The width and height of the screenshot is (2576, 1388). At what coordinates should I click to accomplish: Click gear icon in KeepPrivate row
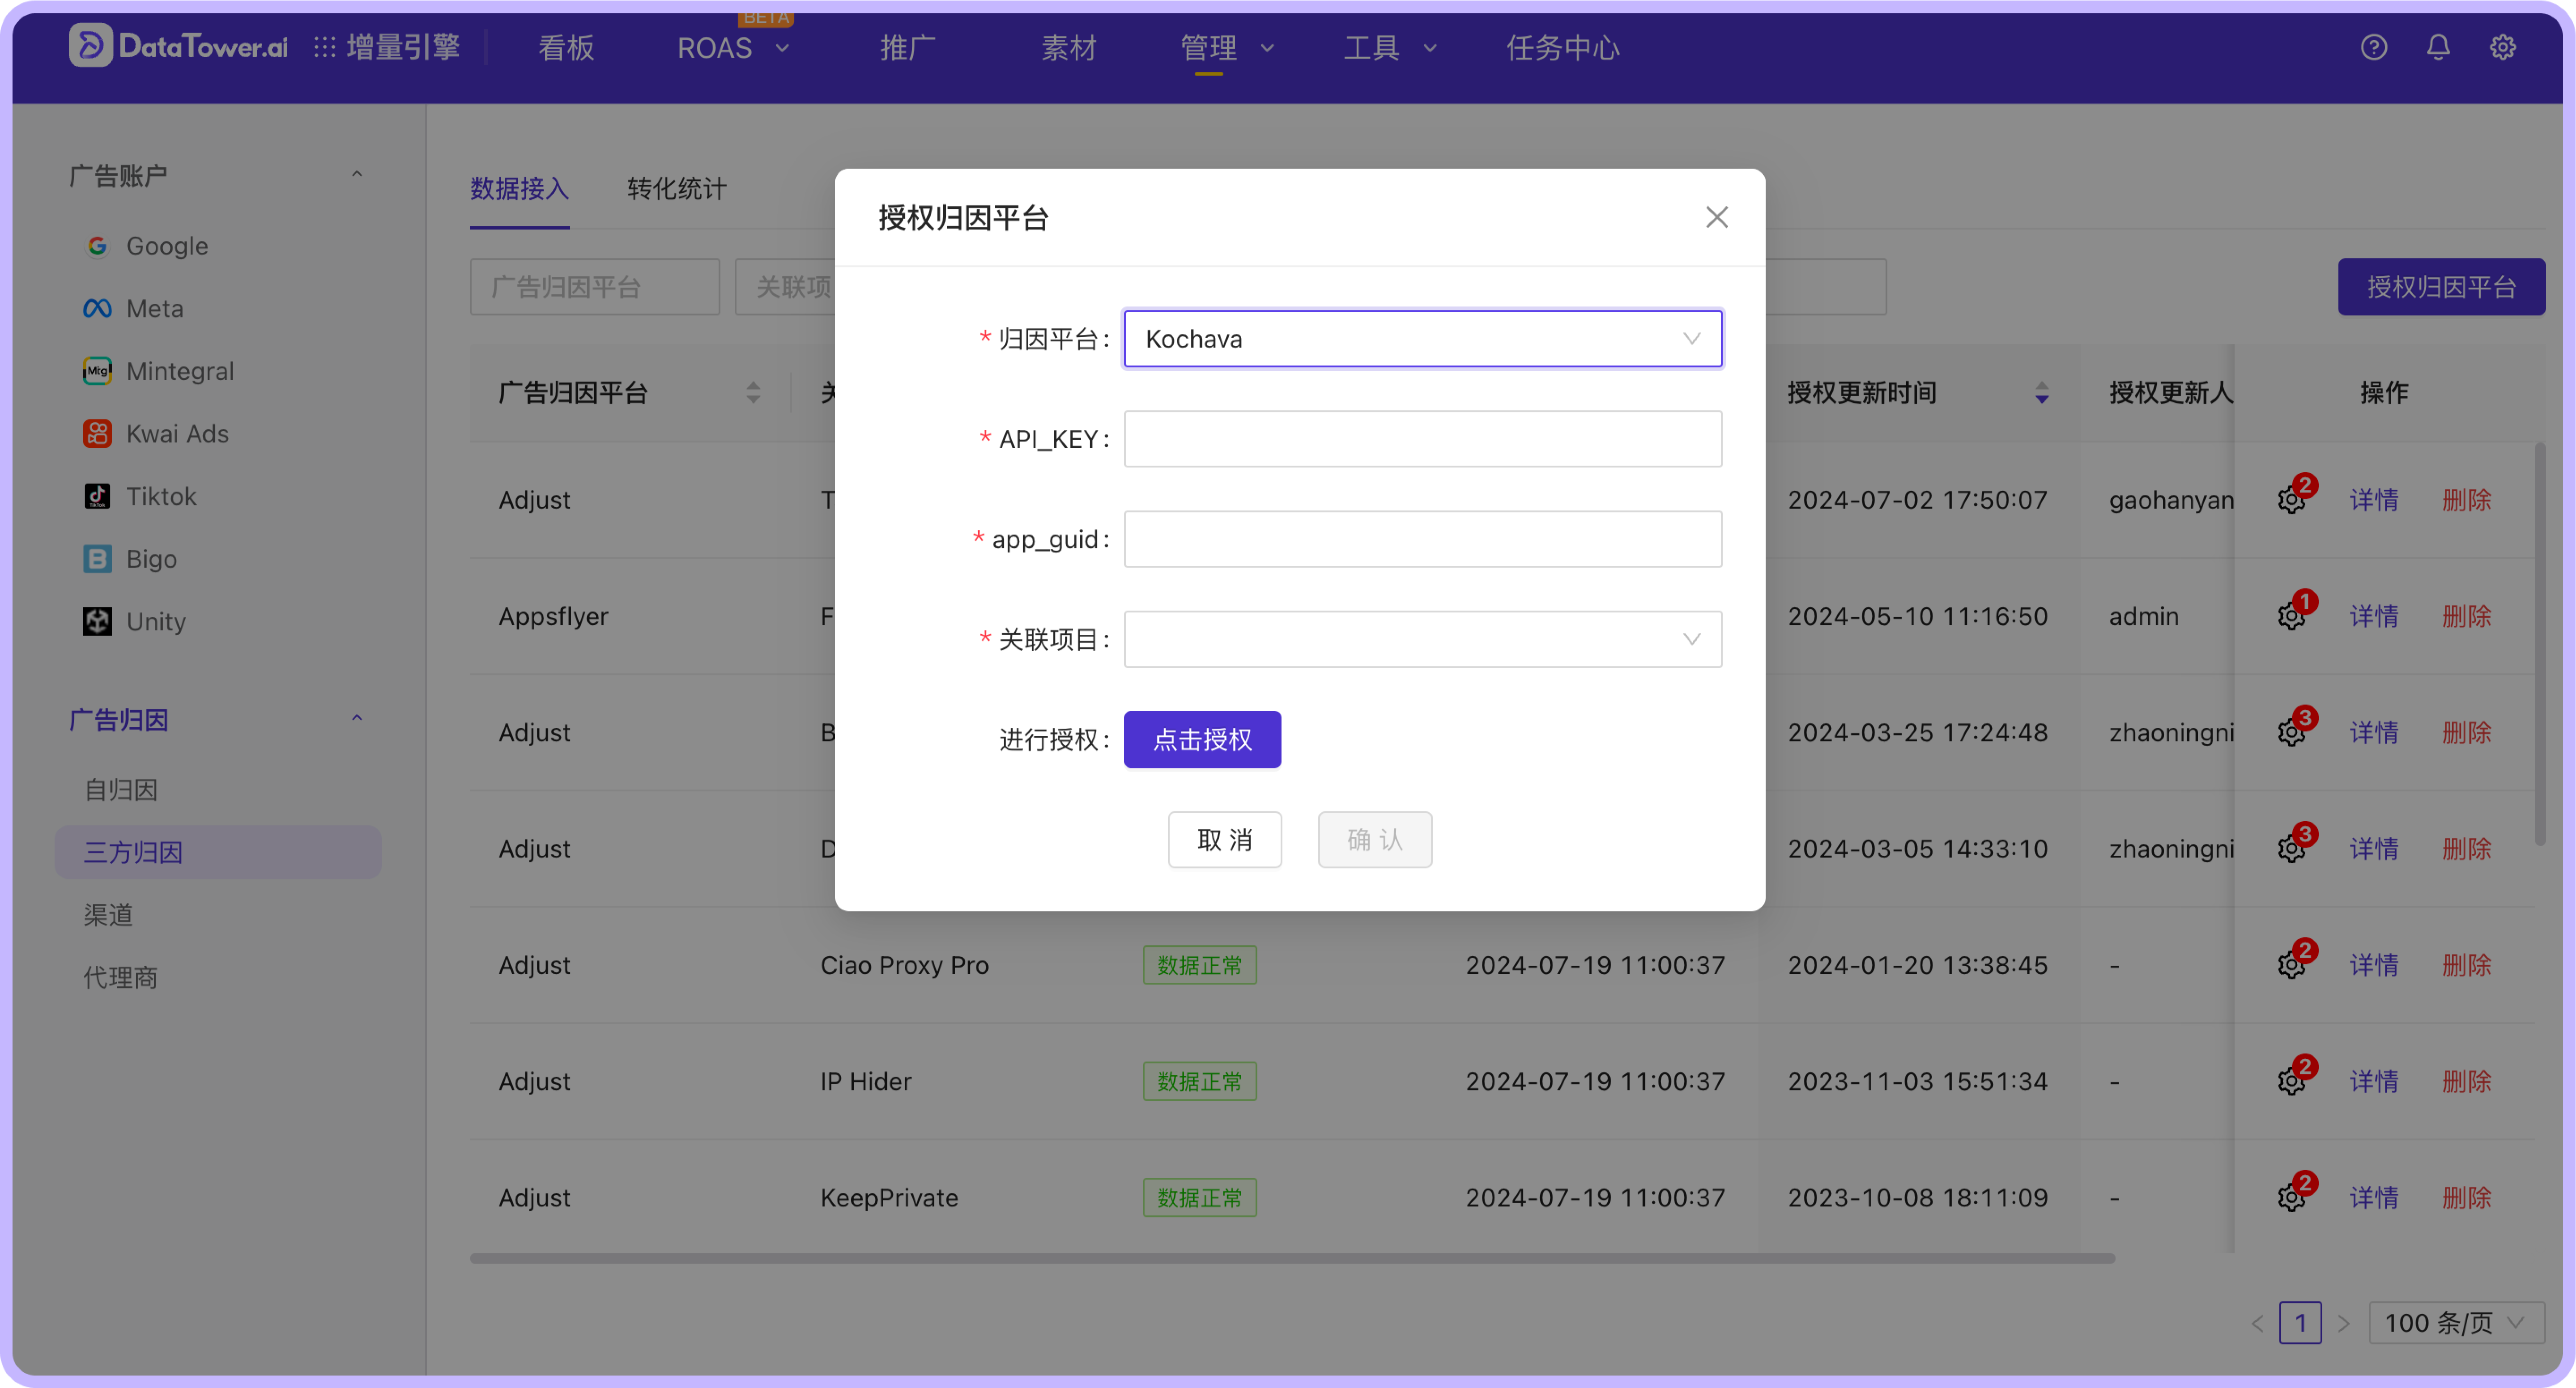click(x=2291, y=1197)
